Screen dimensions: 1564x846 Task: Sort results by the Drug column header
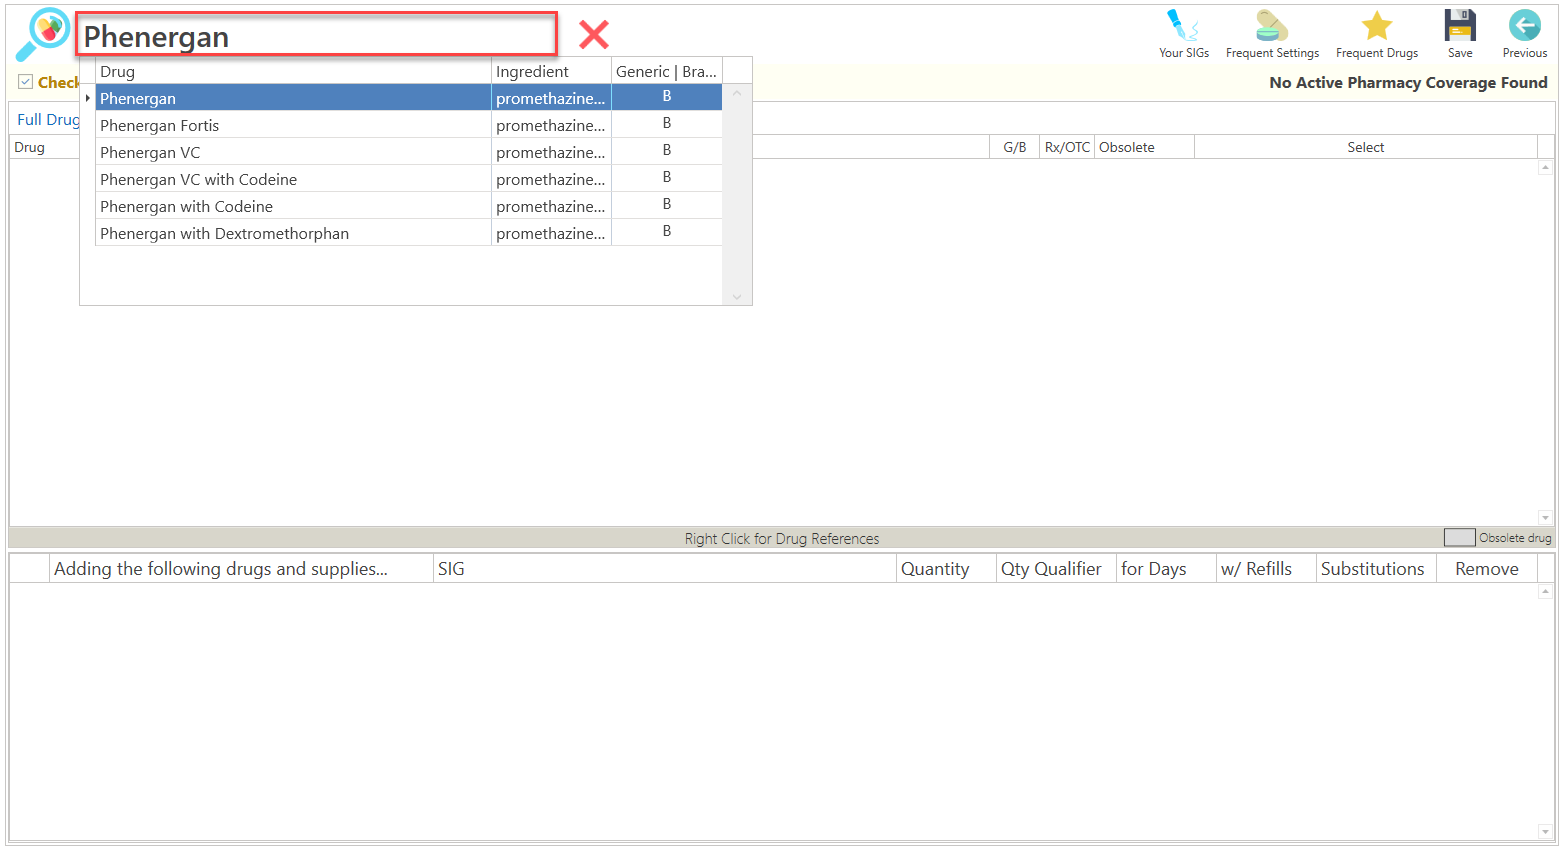pyautogui.click(x=293, y=71)
